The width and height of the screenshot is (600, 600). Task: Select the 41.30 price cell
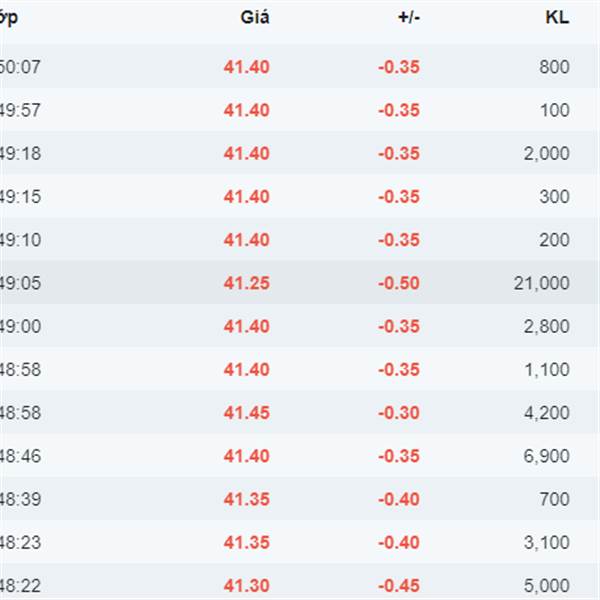pyautogui.click(x=246, y=586)
